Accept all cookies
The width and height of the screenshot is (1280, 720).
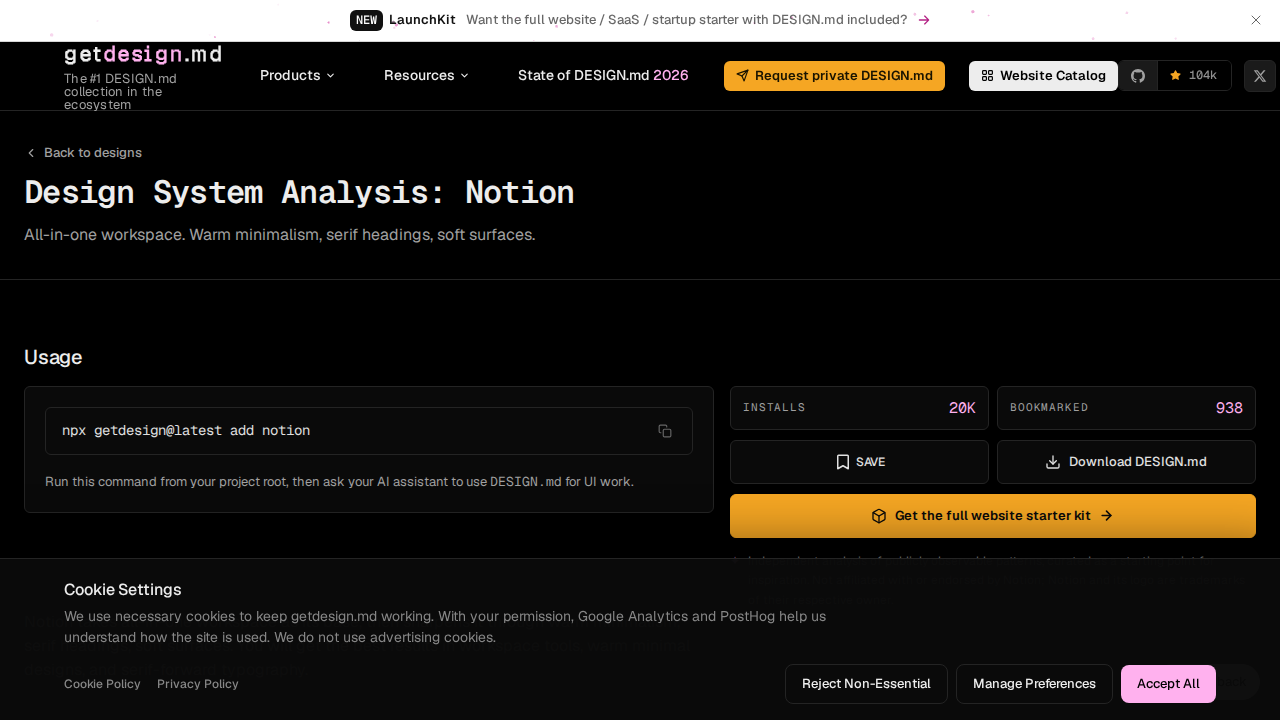pyautogui.click(x=1168, y=684)
